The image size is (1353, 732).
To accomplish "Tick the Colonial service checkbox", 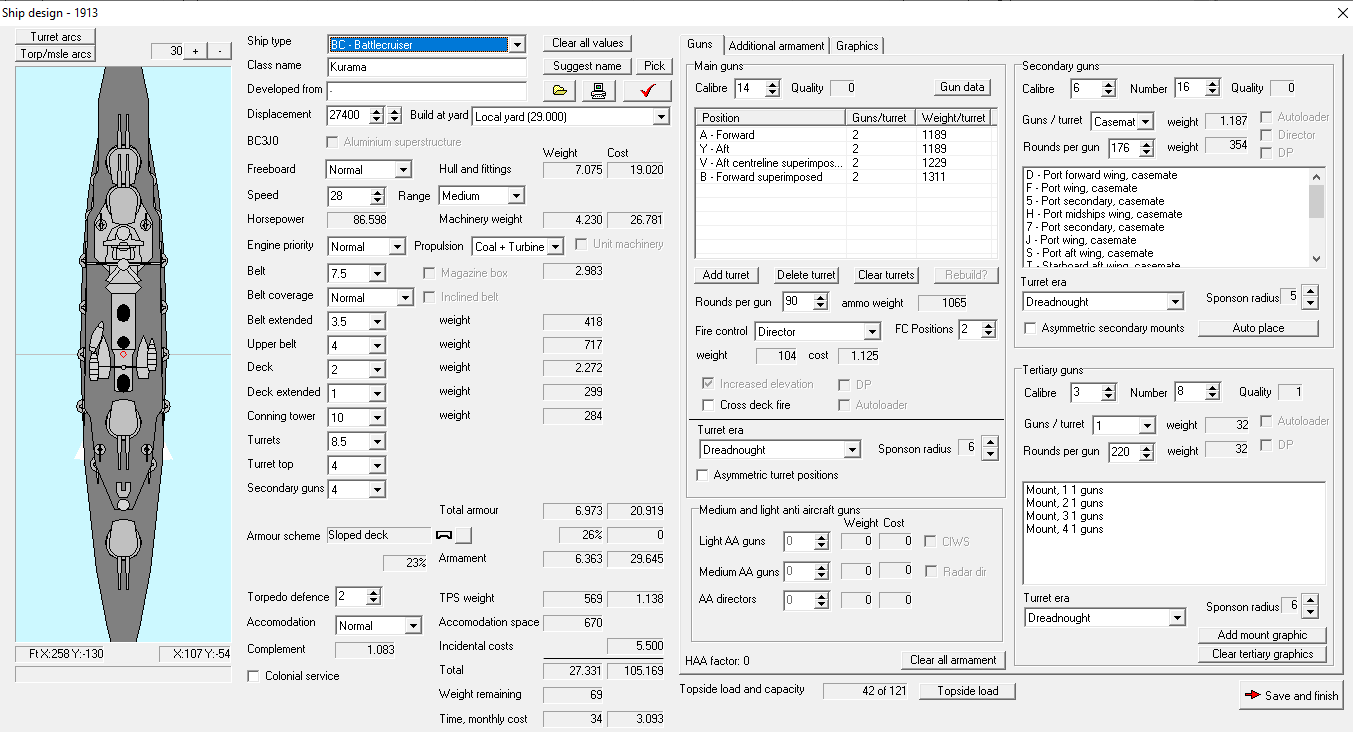I will [x=254, y=676].
